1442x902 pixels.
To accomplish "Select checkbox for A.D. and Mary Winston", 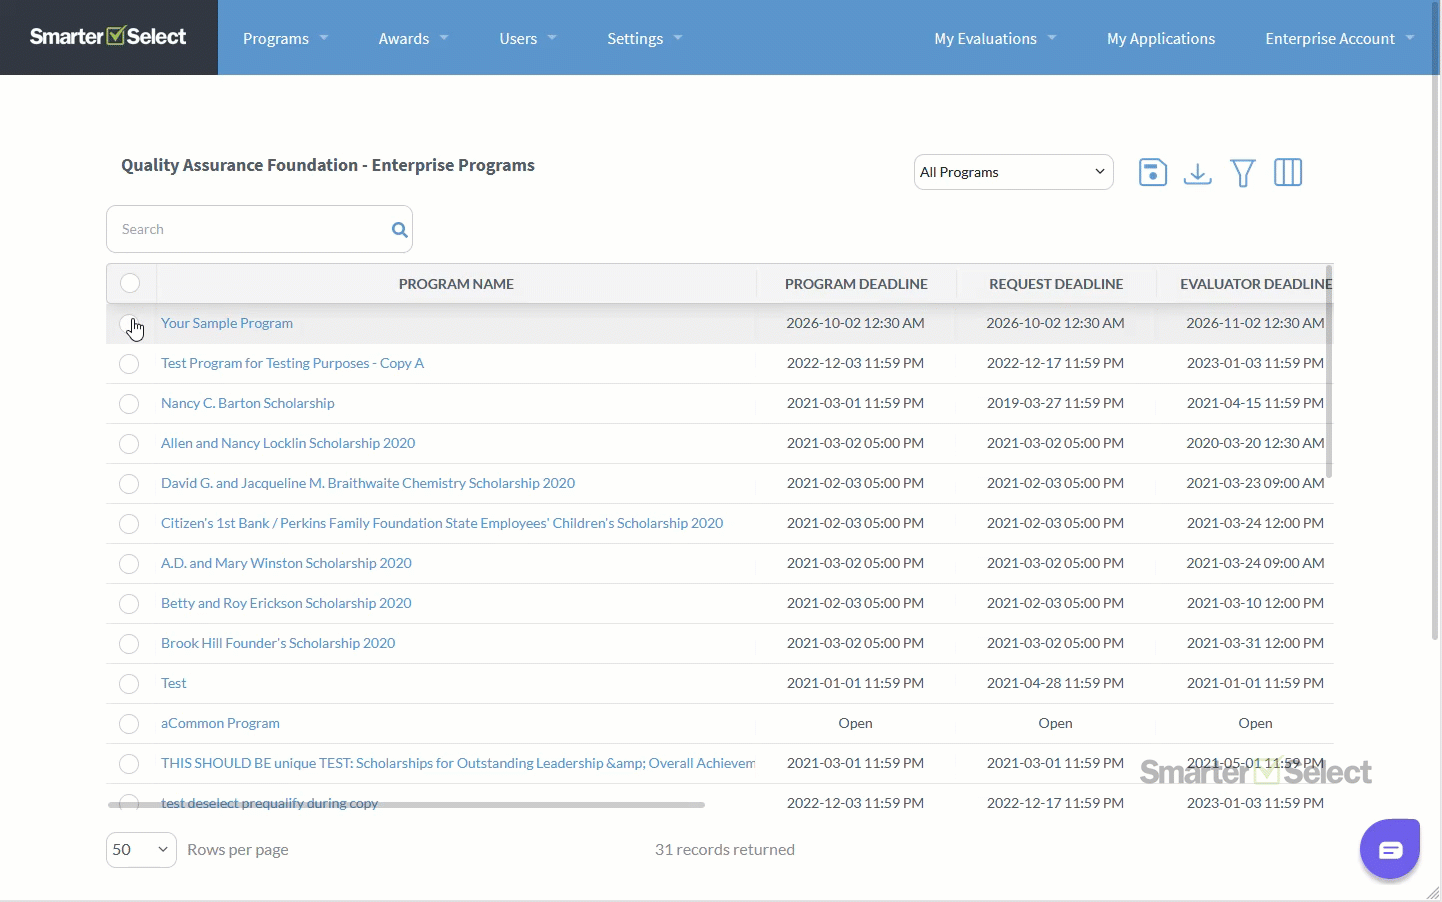I will coord(129,563).
